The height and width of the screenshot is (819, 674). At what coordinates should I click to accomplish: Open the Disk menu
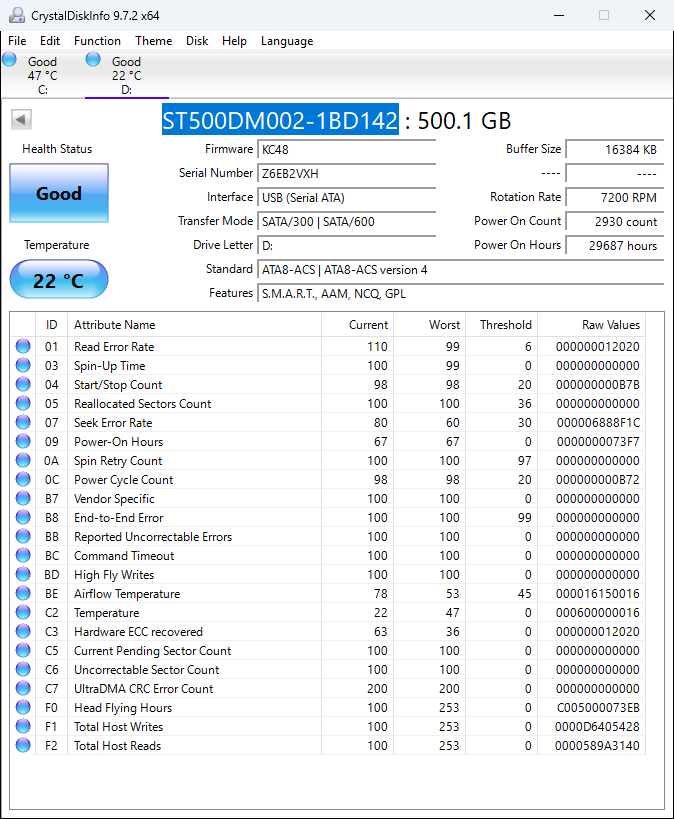pos(197,41)
